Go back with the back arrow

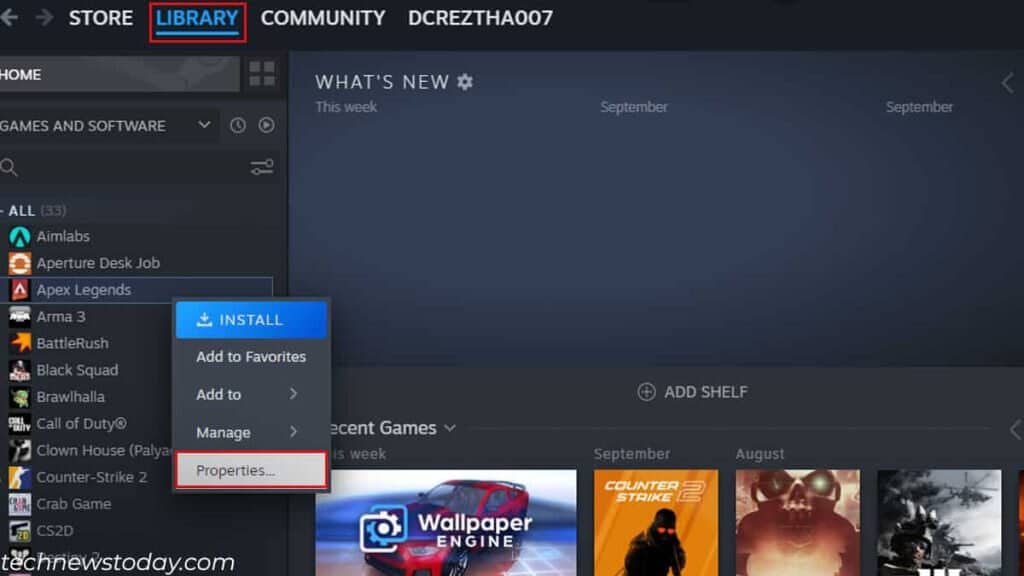[9, 18]
